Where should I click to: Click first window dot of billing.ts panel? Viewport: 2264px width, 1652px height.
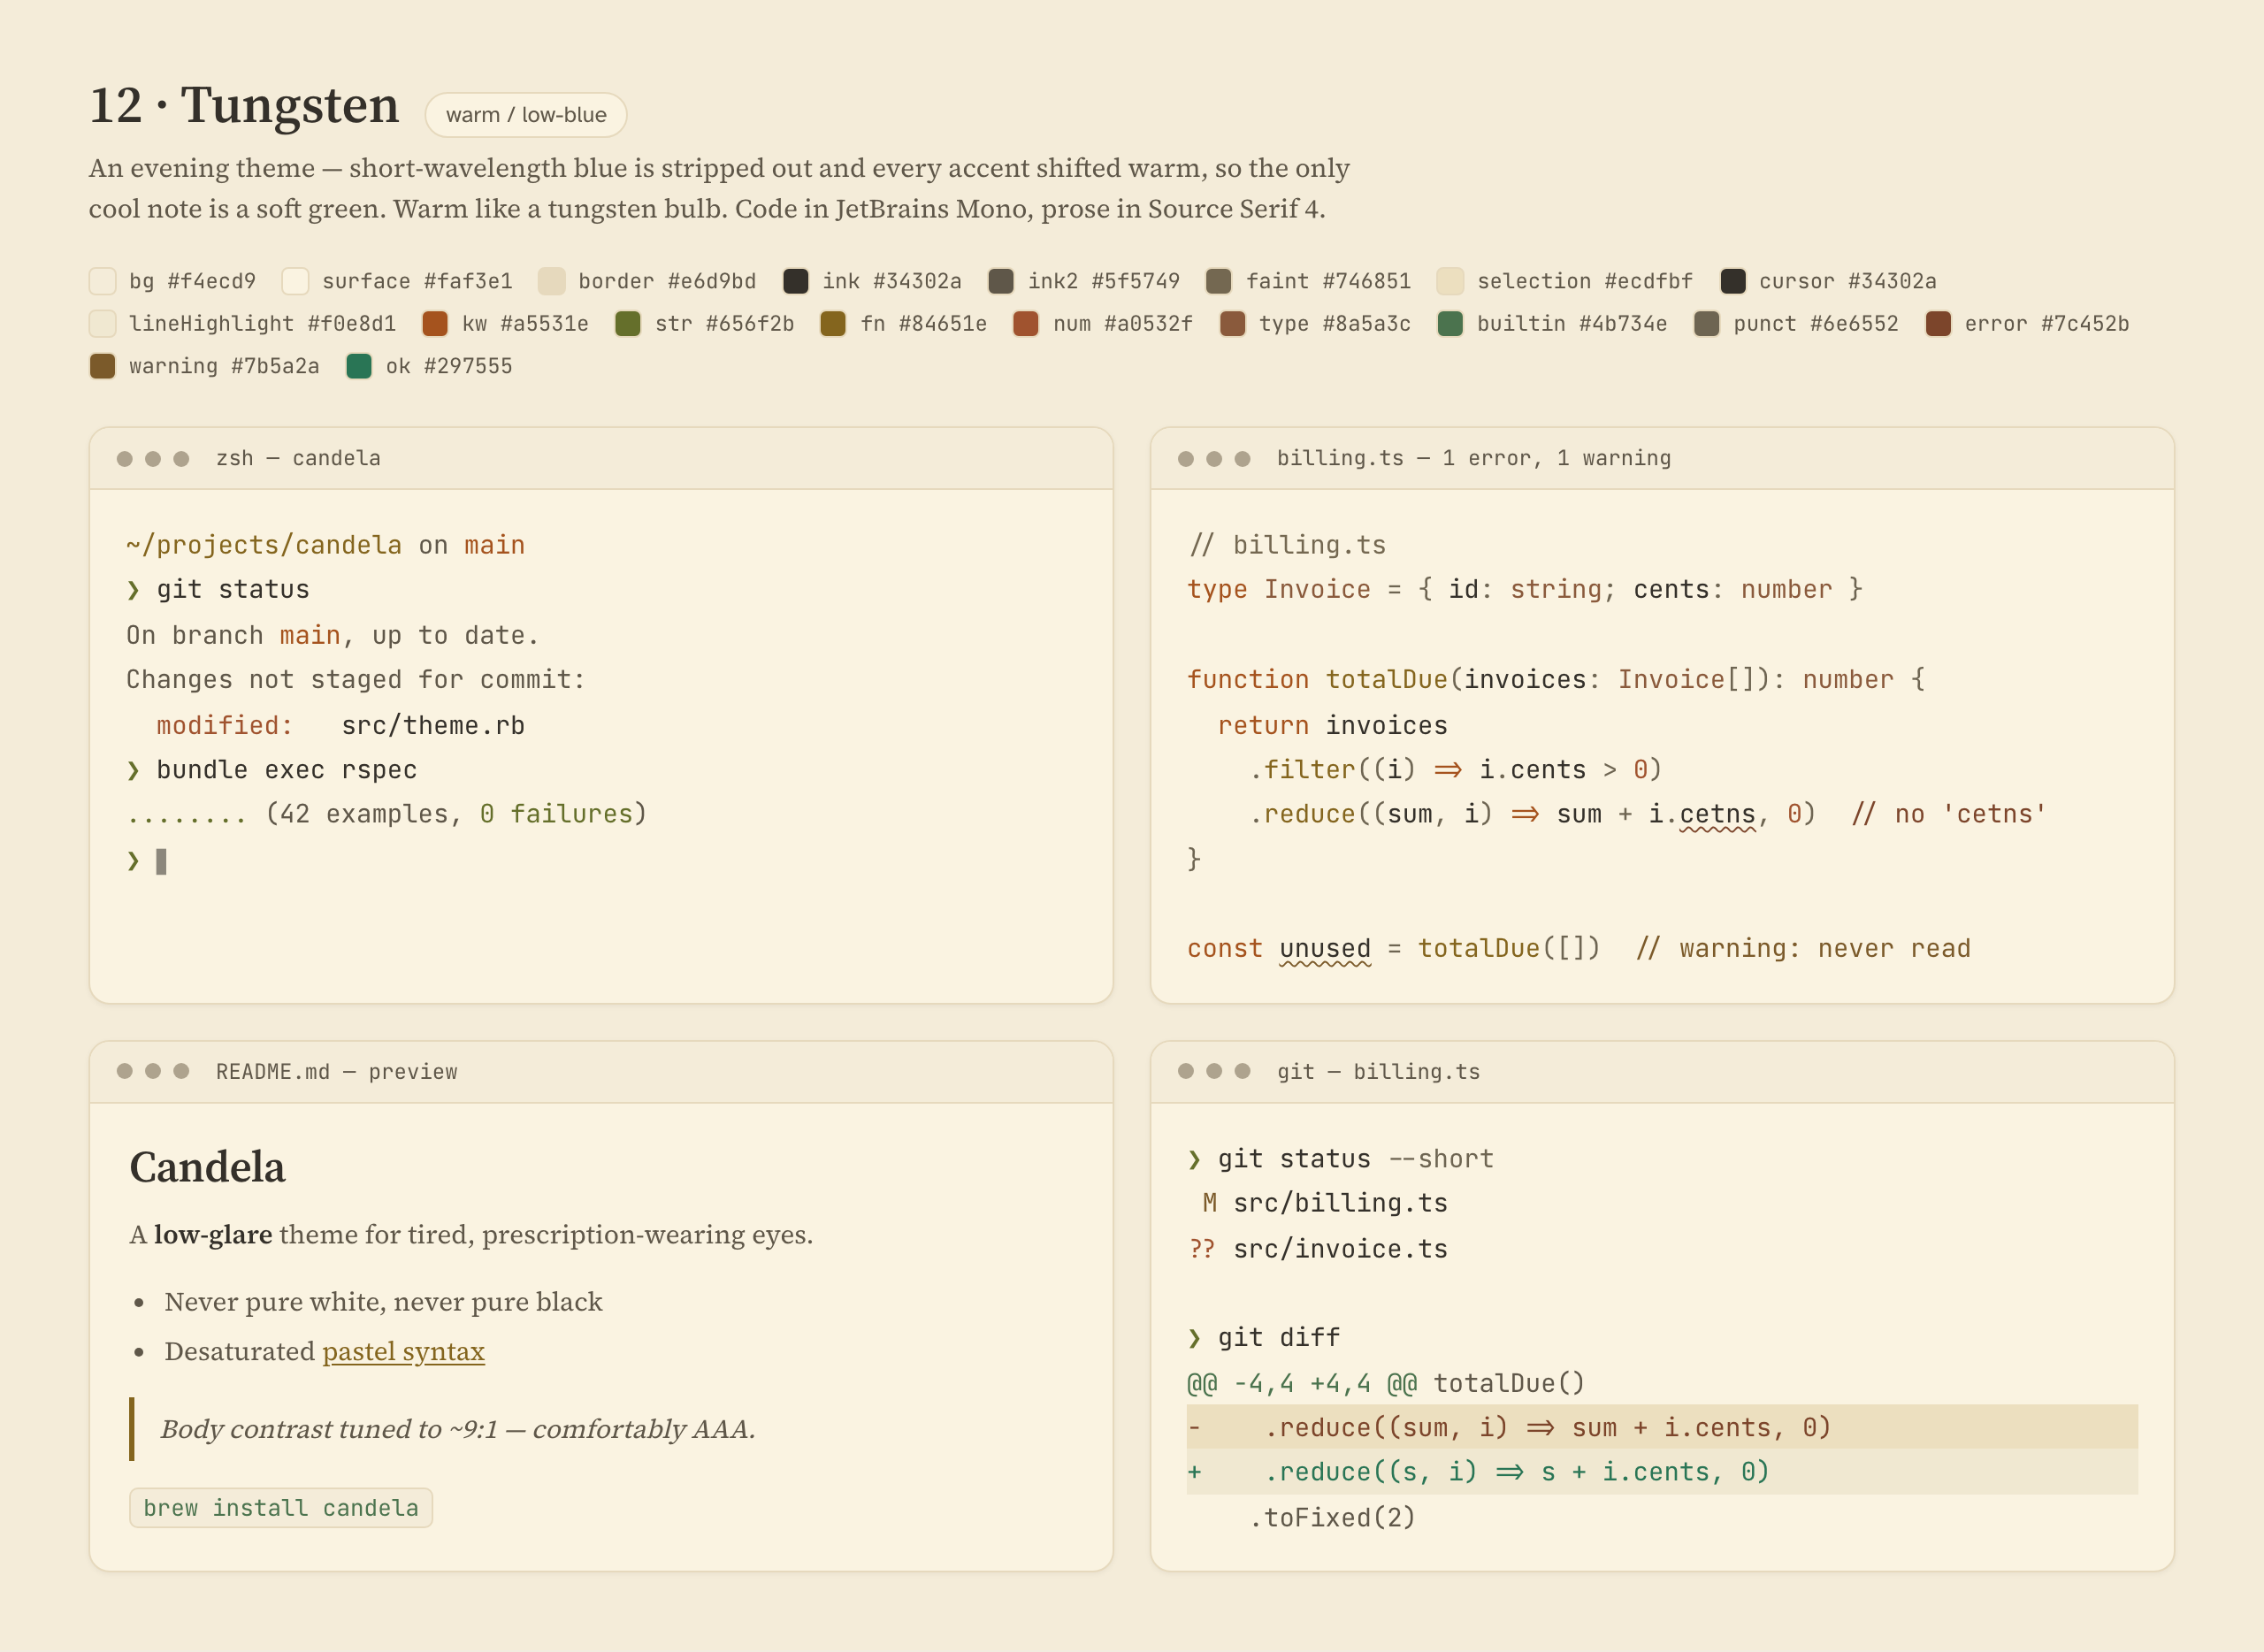[x=1185, y=459]
